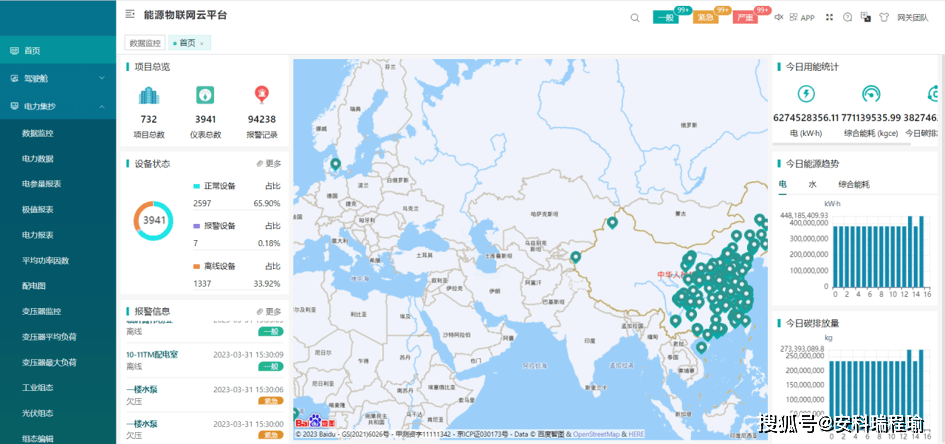Screen dimensions: 945x444
Task: Open 更多 in the 设备状态 panel
Action: coord(269,163)
